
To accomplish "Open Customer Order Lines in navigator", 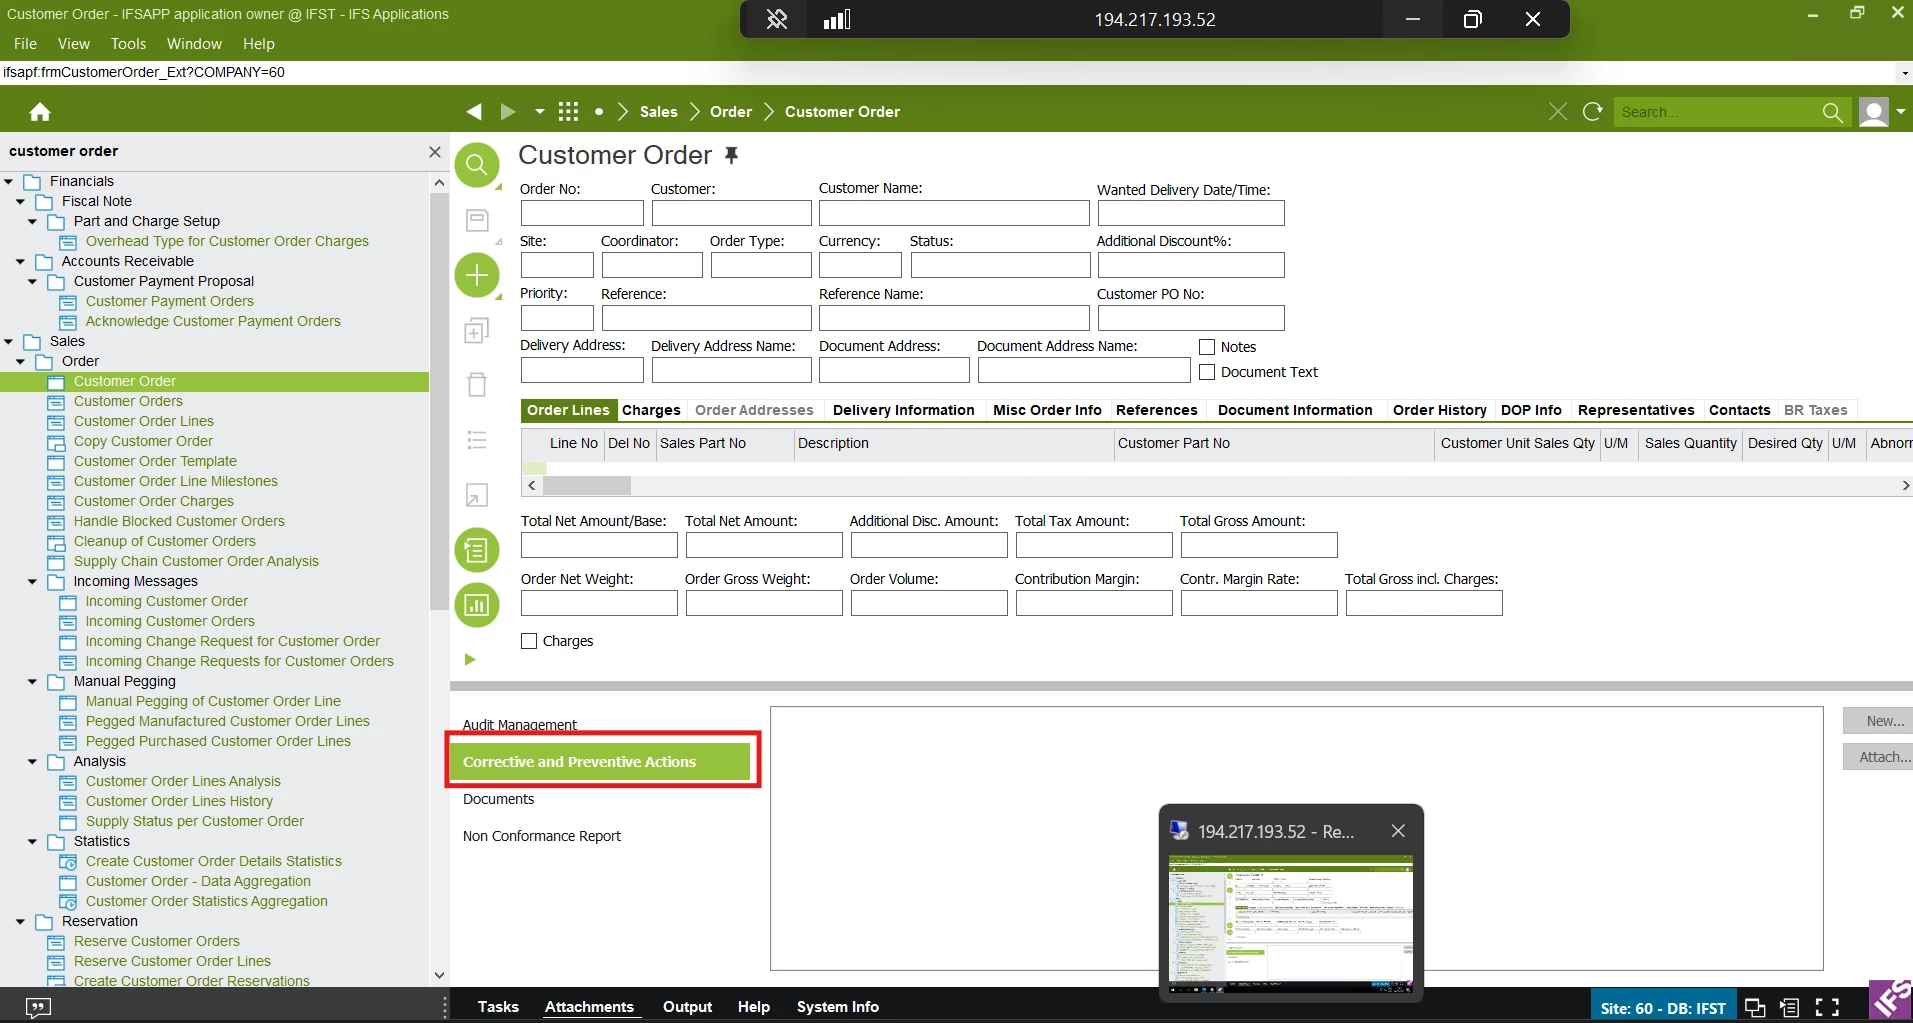I will [x=143, y=421].
